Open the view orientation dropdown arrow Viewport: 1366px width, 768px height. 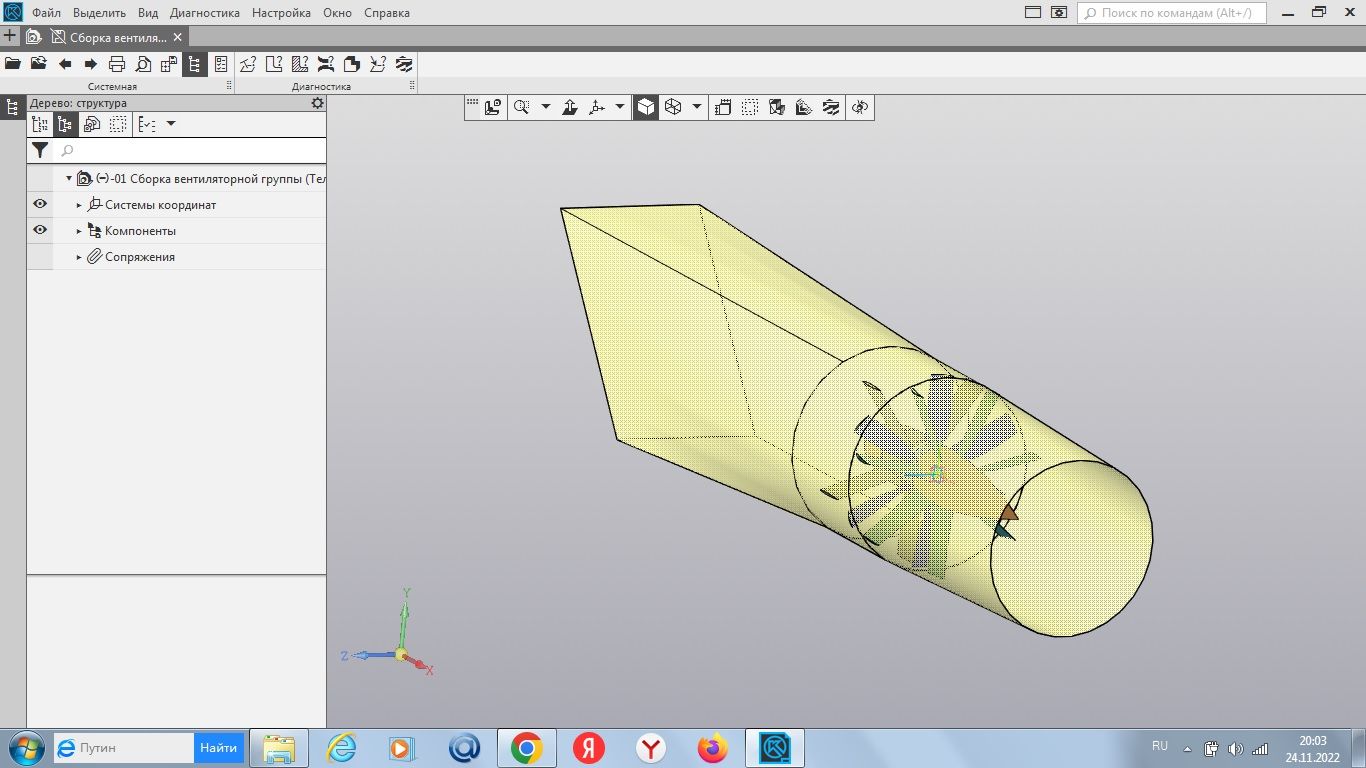(x=620, y=107)
